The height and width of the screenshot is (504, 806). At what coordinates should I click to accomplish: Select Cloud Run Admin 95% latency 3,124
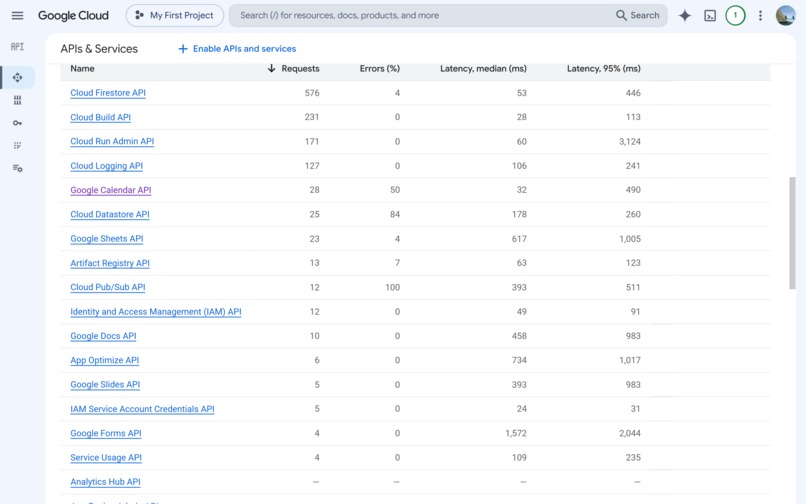tap(630, 141)
